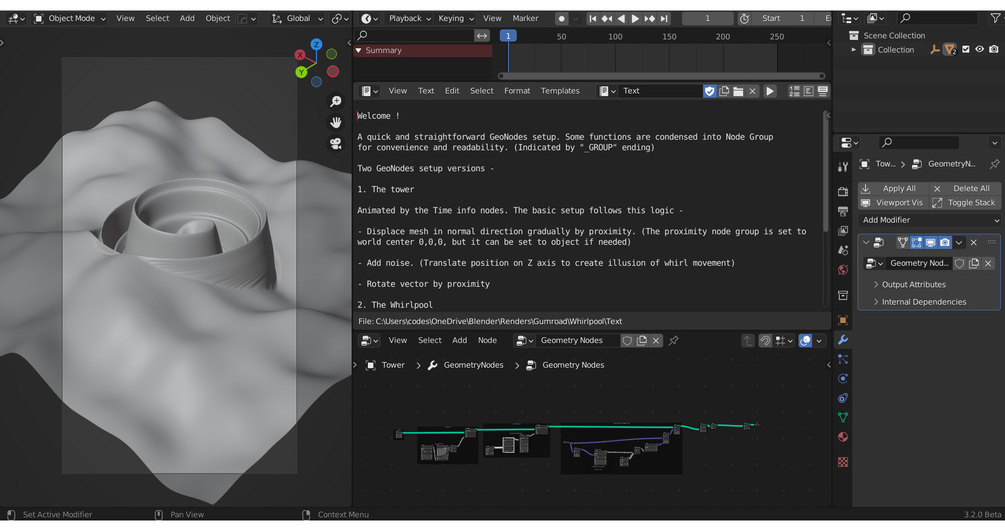Viewport: 1005px width, 531px height.
Task: Open Add Modifier dropdown
Action: point(929,220)
